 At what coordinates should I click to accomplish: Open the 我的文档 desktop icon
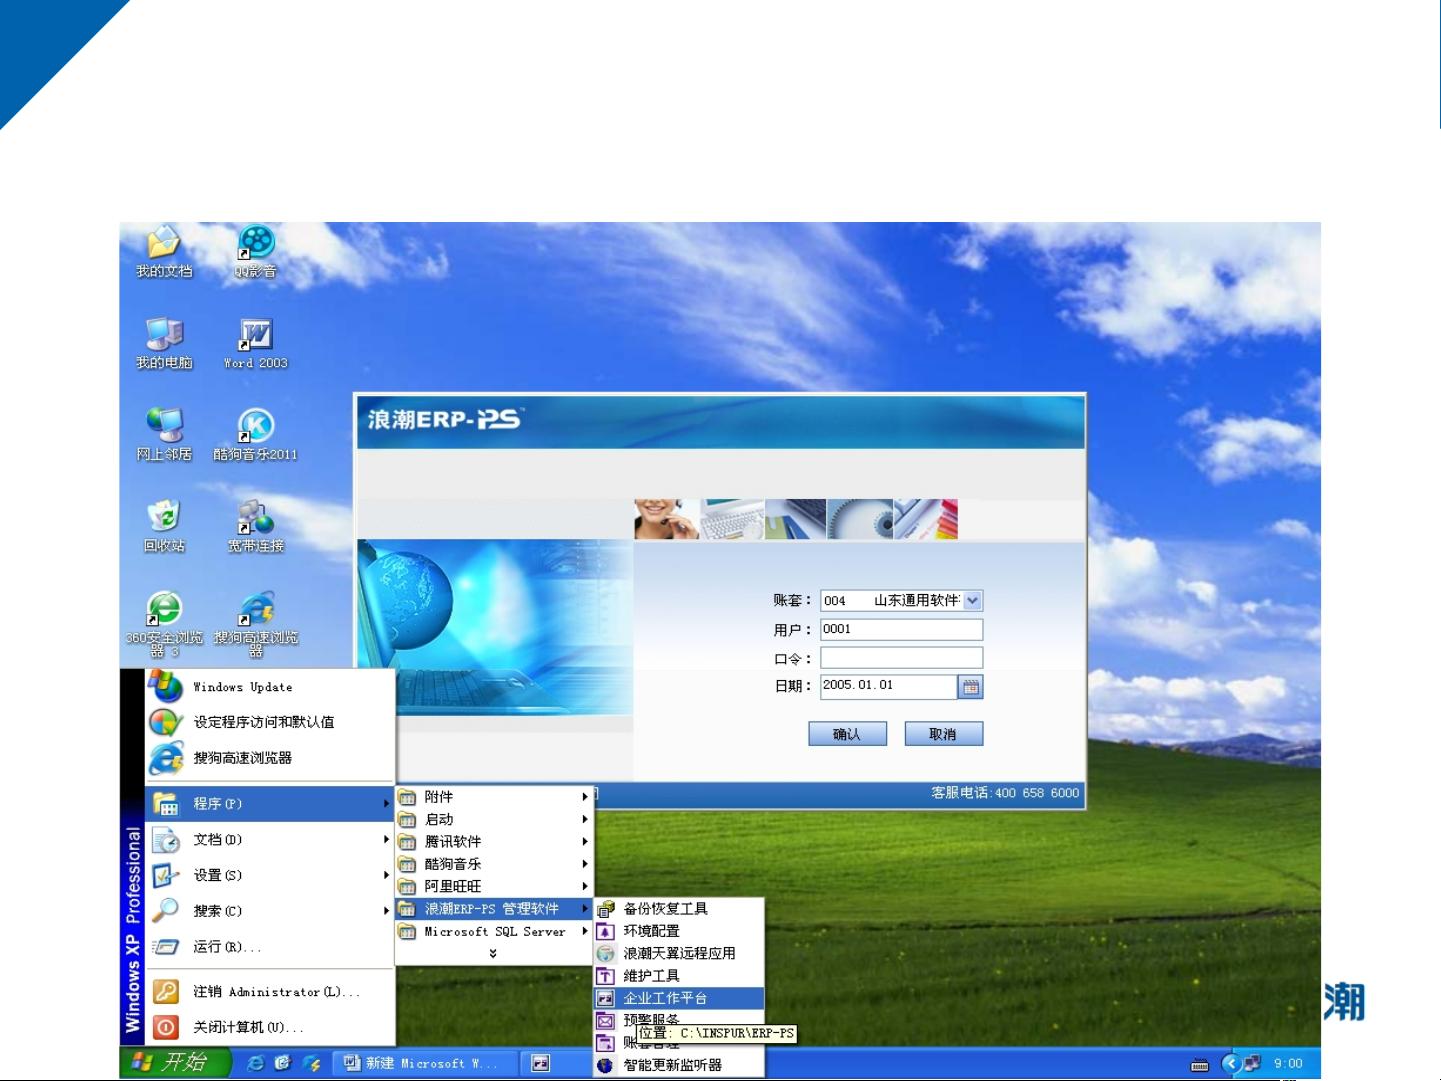pyautogui.click(x=164, y=251)
